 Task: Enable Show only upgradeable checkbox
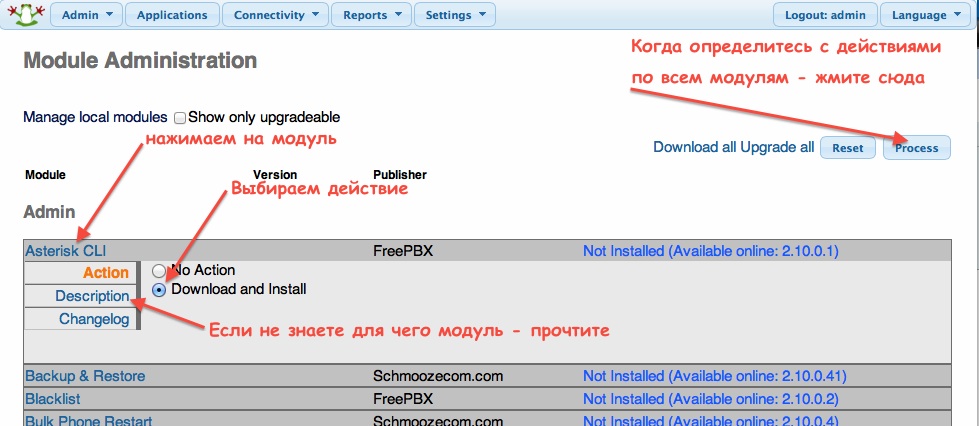[181, 118]
